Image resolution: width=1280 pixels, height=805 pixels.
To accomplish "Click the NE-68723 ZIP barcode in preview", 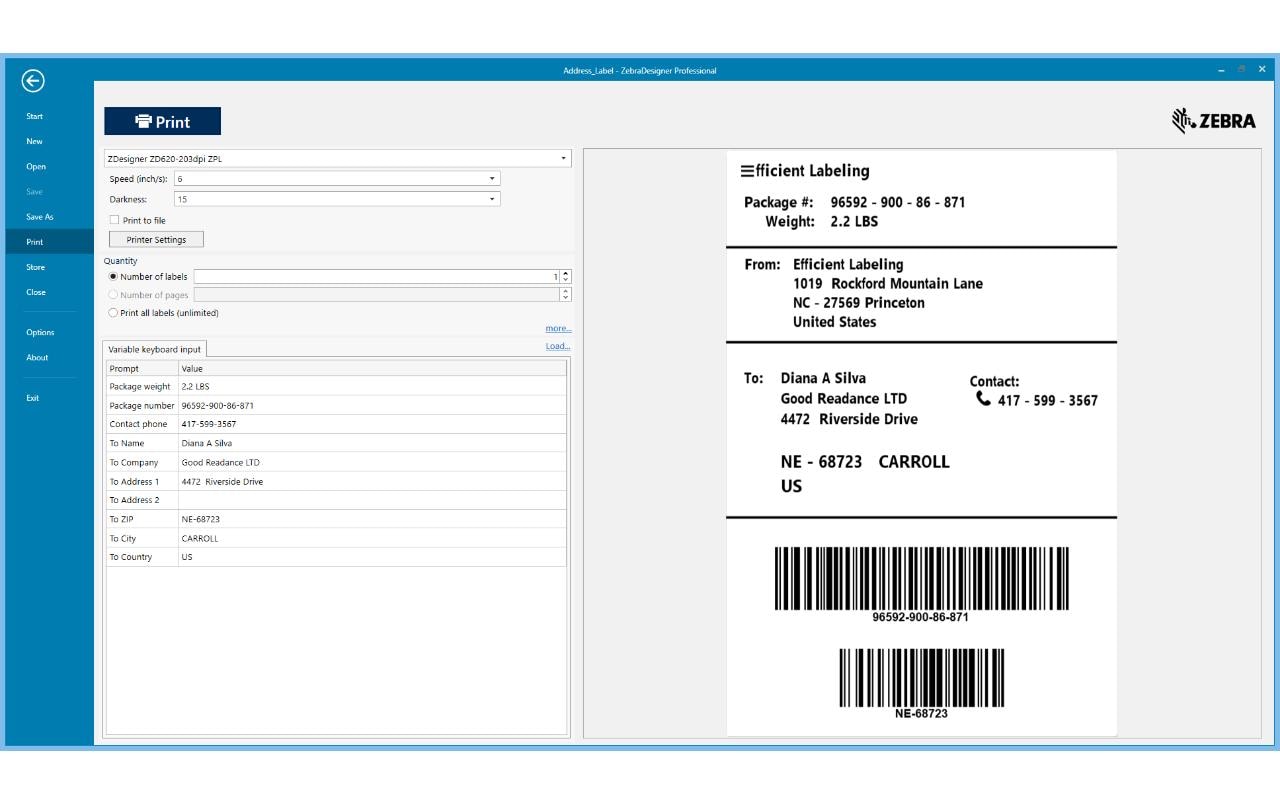I will pyautogui.click(x=921, y=677).
